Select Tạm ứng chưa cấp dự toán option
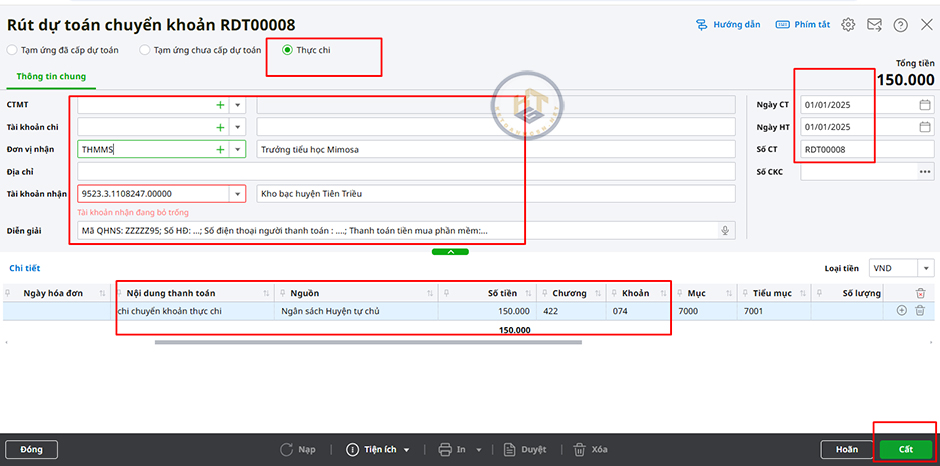 (x=146, y=49)
